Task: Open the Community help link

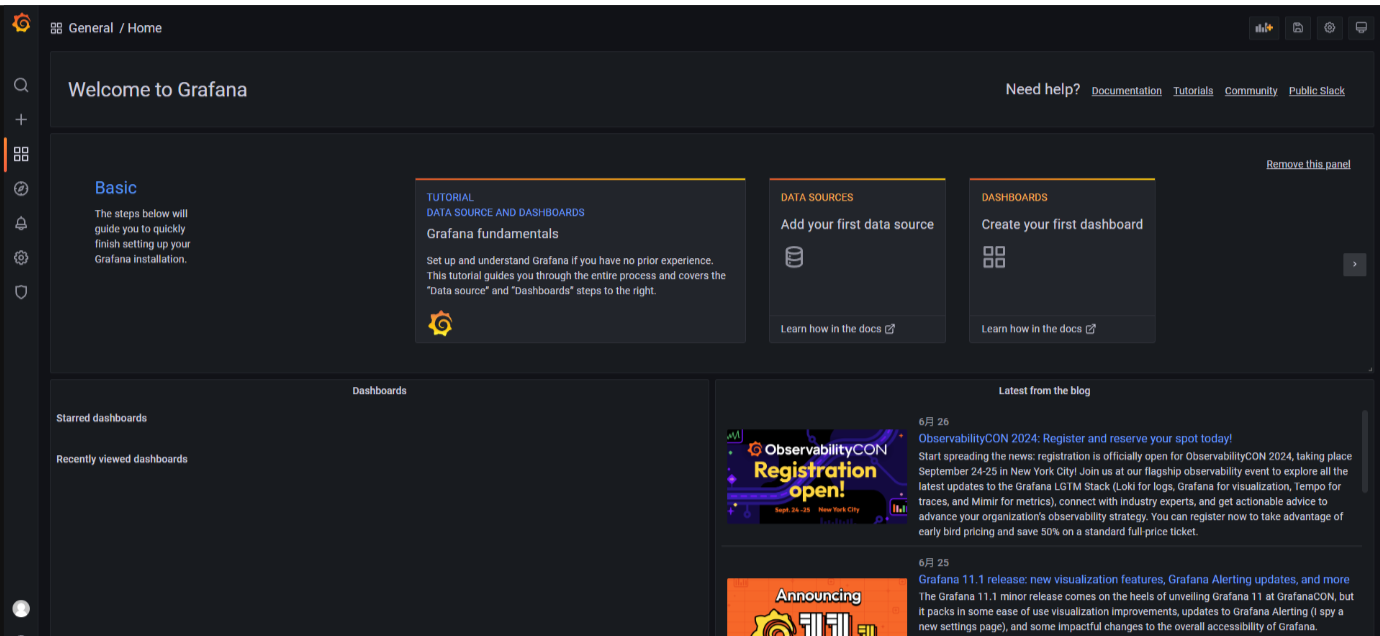Action: (x=1251, y=91)
